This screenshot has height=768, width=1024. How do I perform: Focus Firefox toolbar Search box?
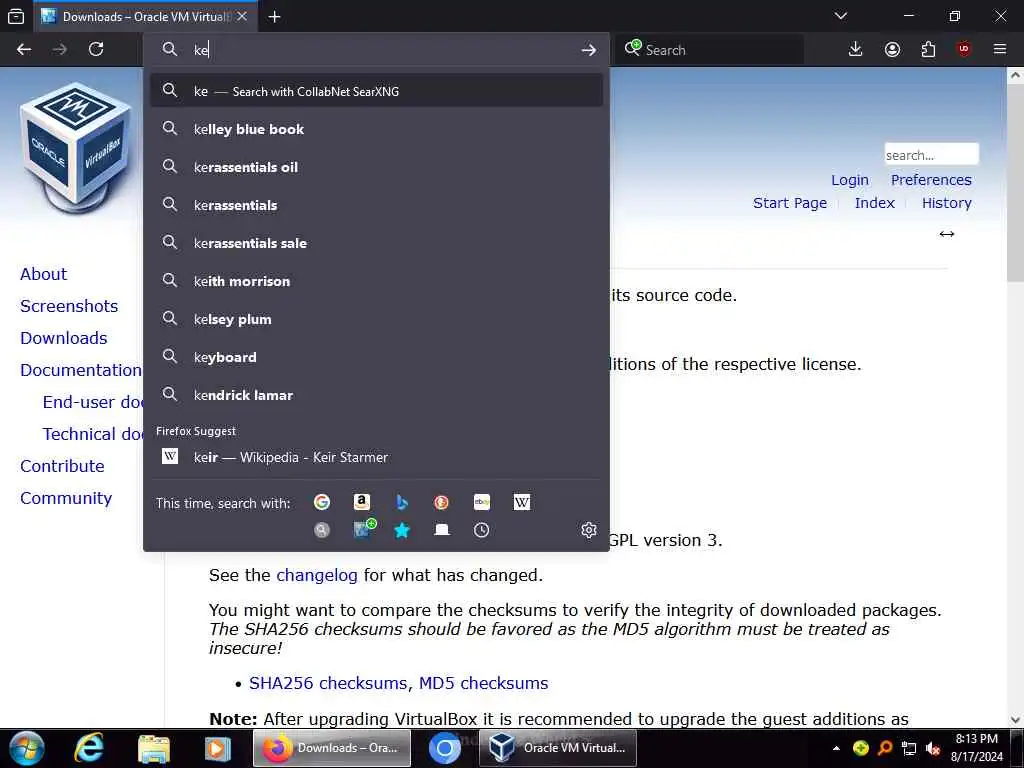pyautogui.click(x=709, y=50)
